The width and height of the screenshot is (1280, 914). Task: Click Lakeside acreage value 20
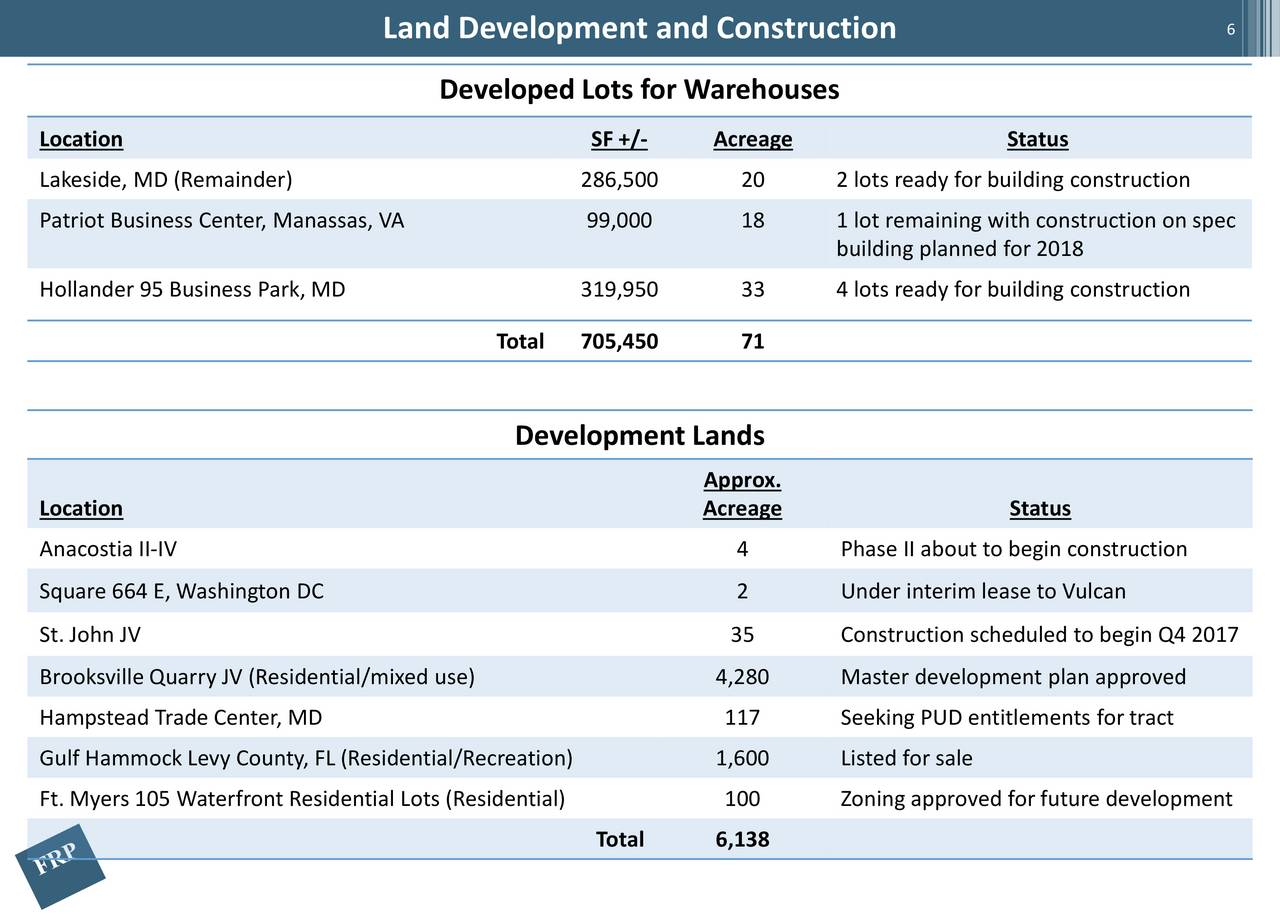click(753, 180)
